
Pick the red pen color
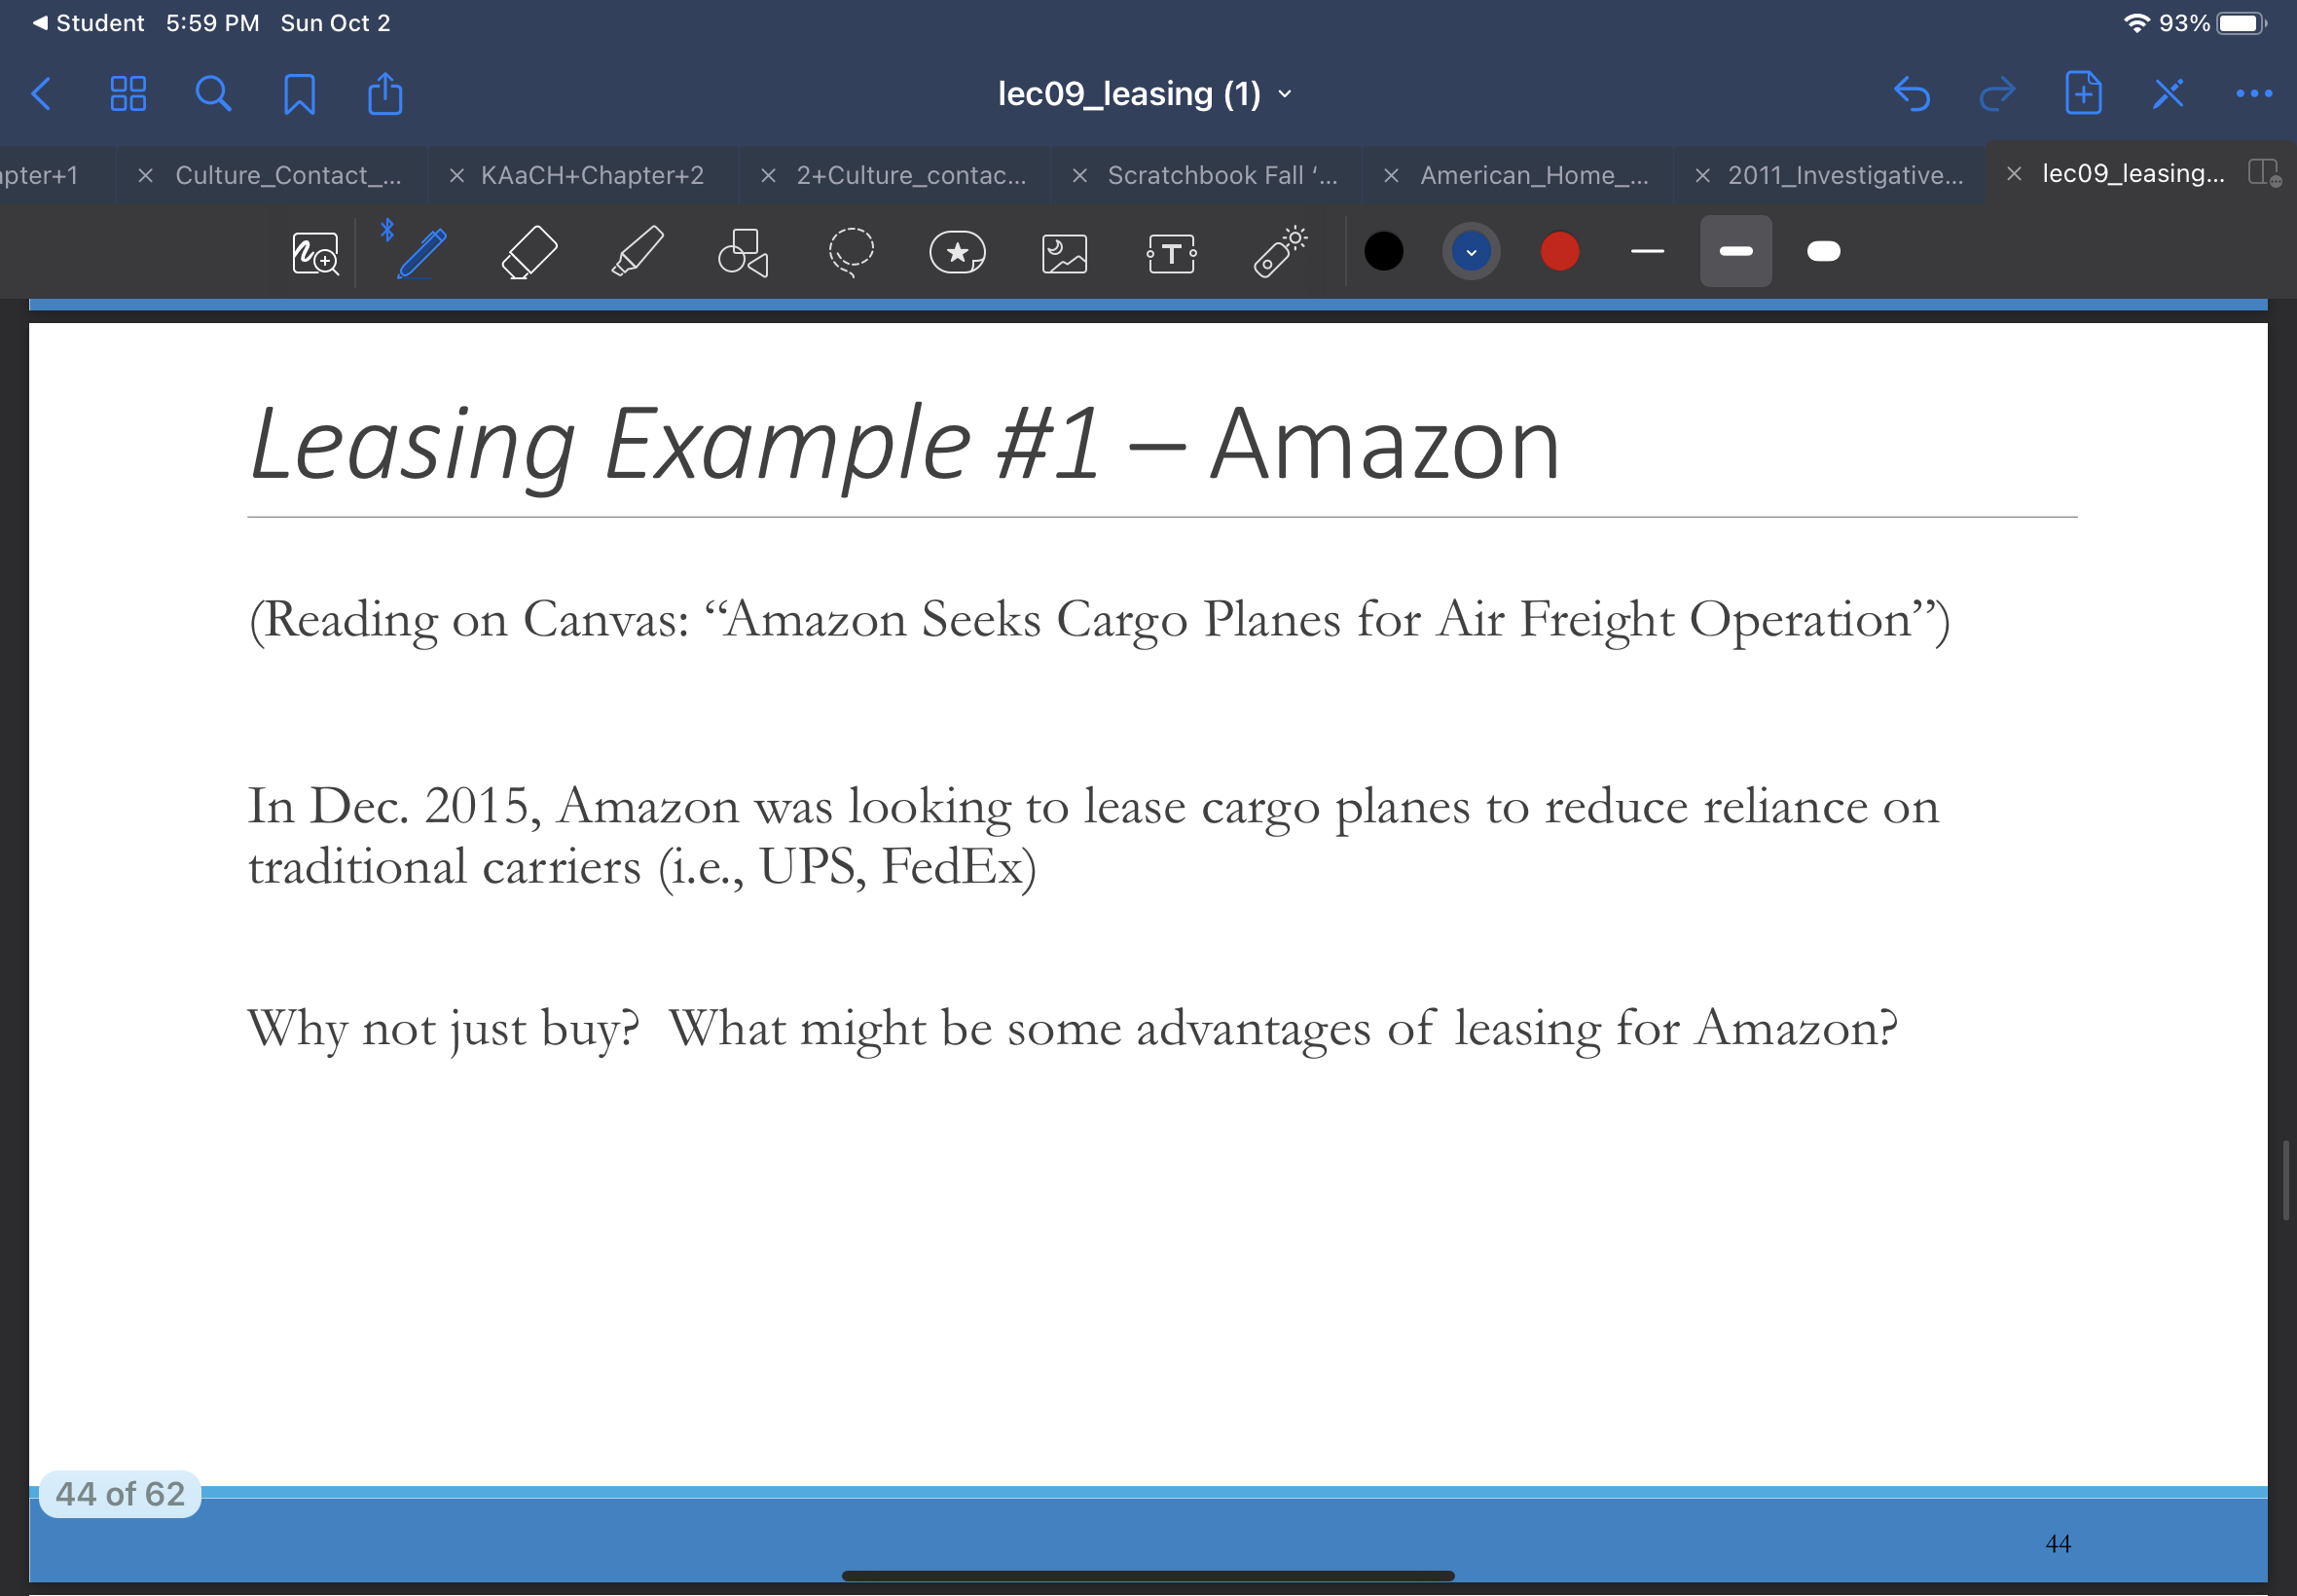click(x=1559, y=252)
